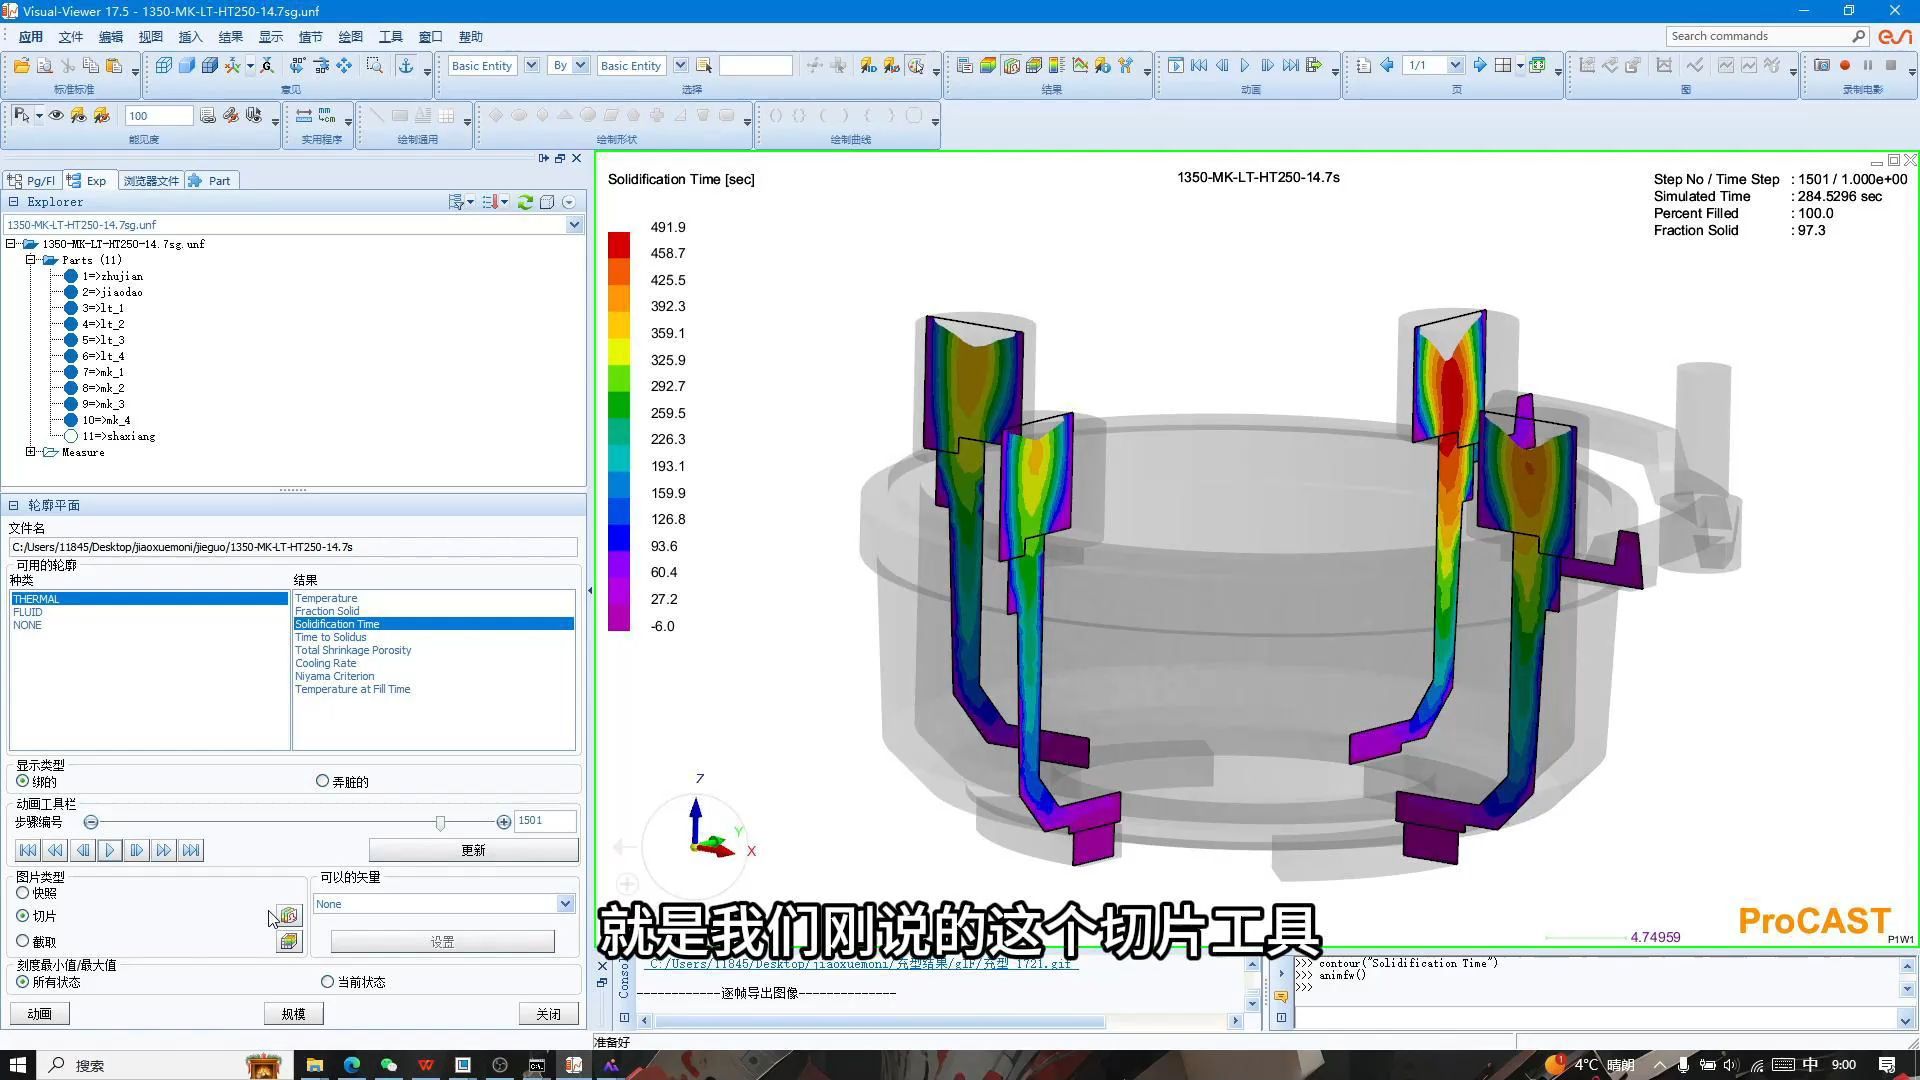Select the 当前状态 radio button
The width and height of the screenshot is (1920, 1080).
pyautogui.click(x=327, y=982)
